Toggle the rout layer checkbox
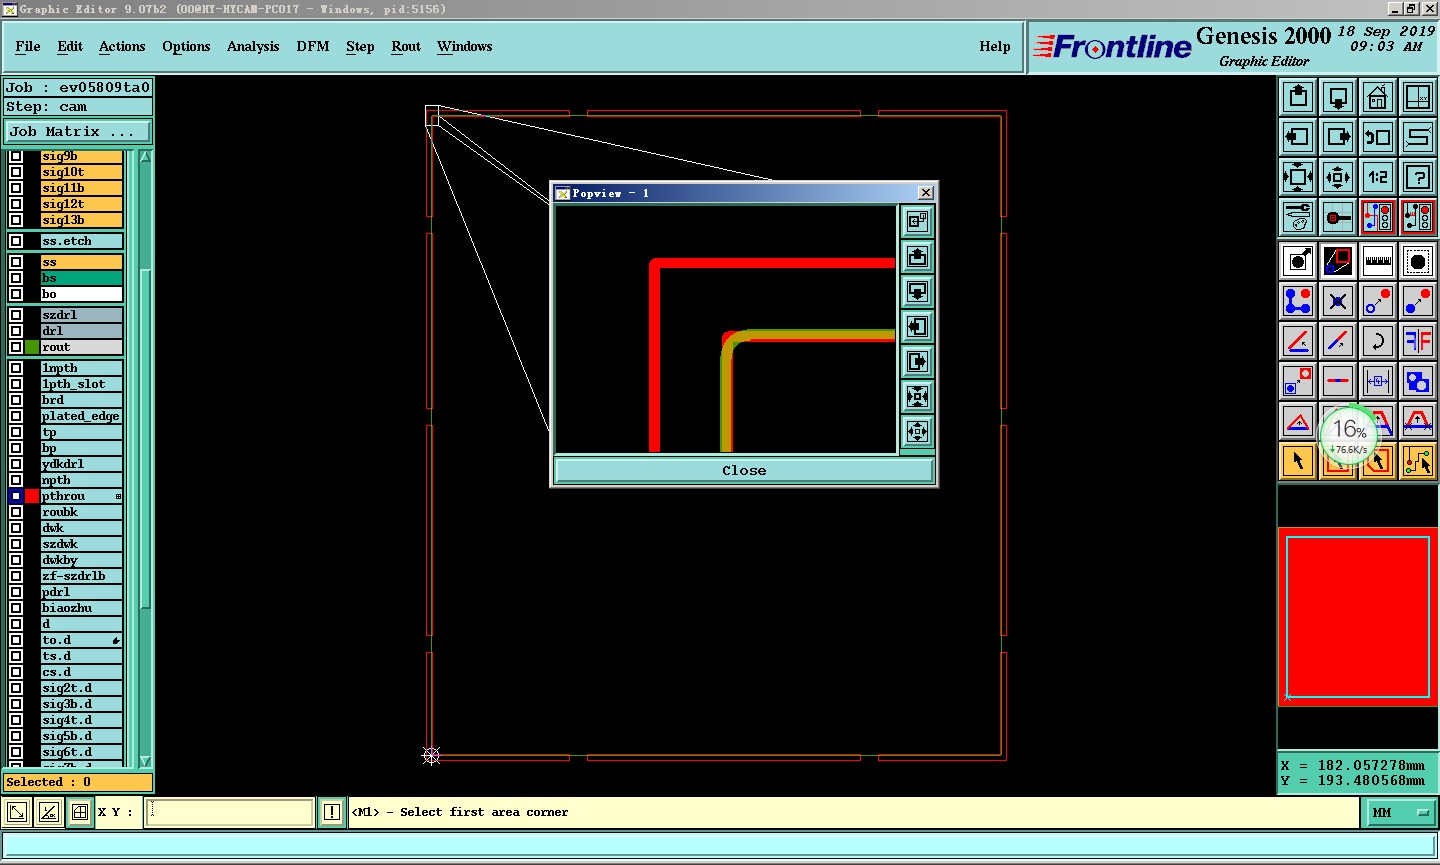 pyautogui.click(x=16, y=347)
